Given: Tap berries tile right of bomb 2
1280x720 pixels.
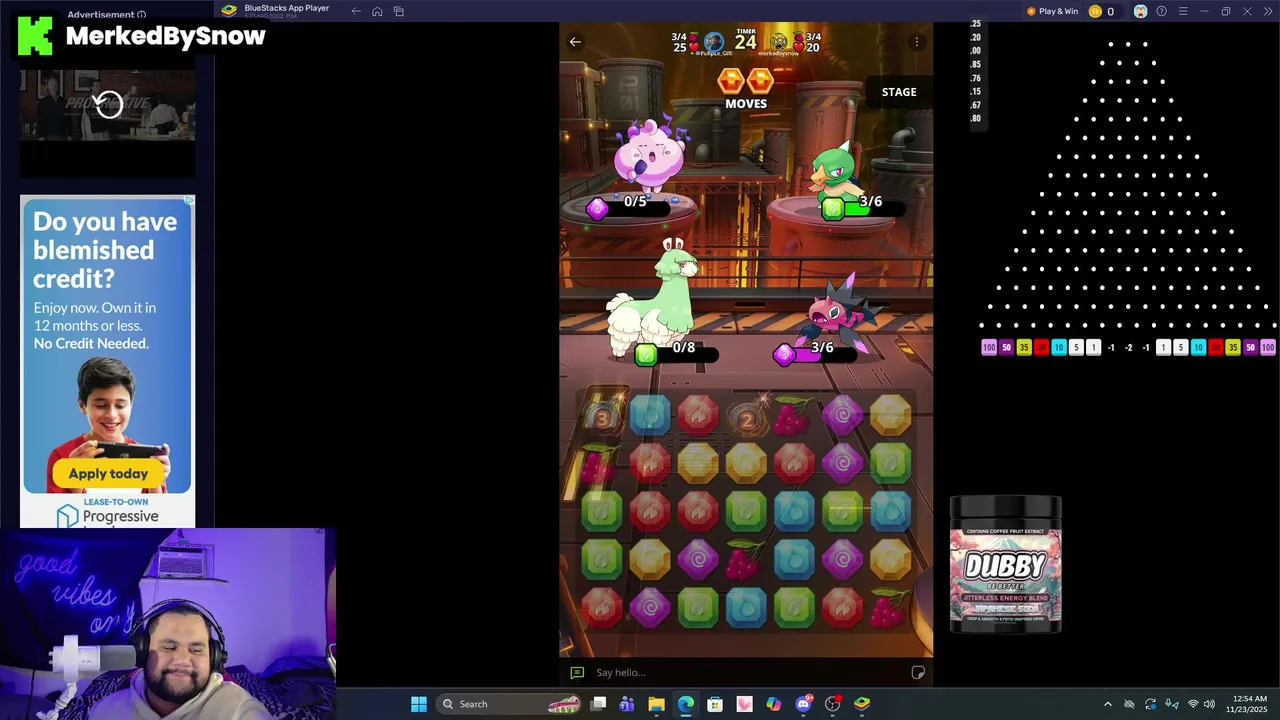Looking at the screenshot, I should 794,416.
